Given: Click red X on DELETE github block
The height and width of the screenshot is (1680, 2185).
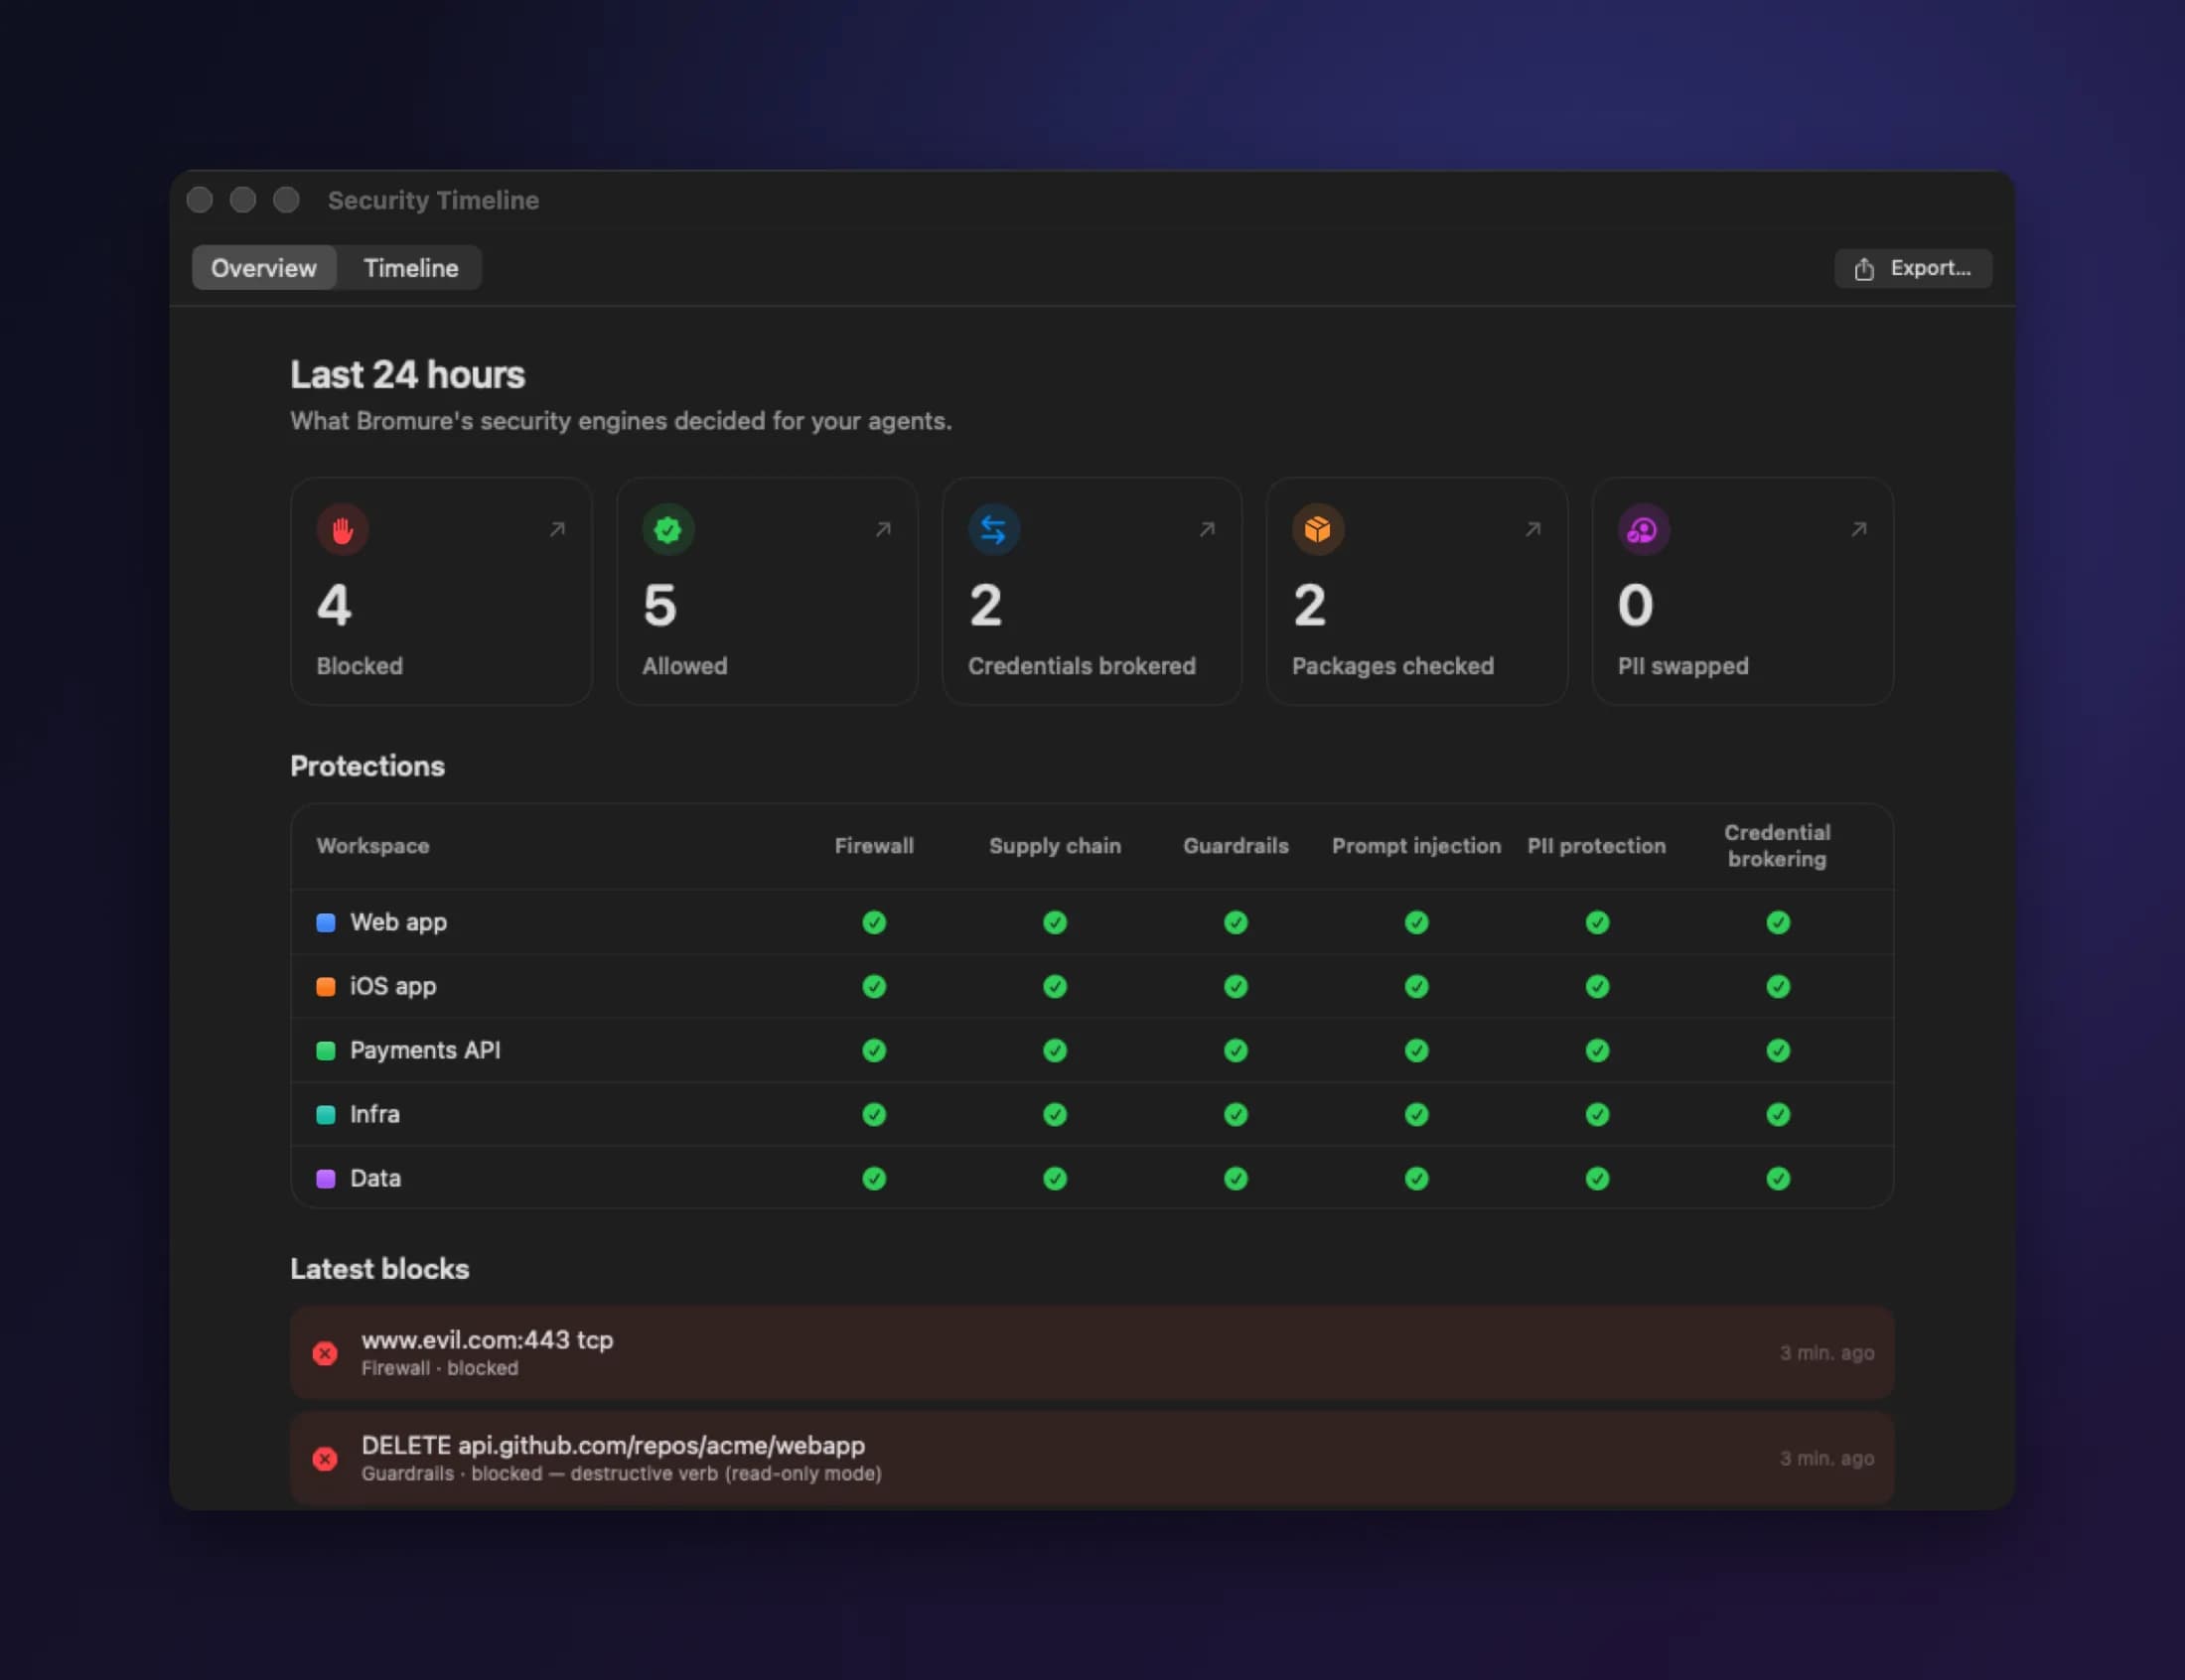Looking at the screenshot, I should coord(325,1459).
